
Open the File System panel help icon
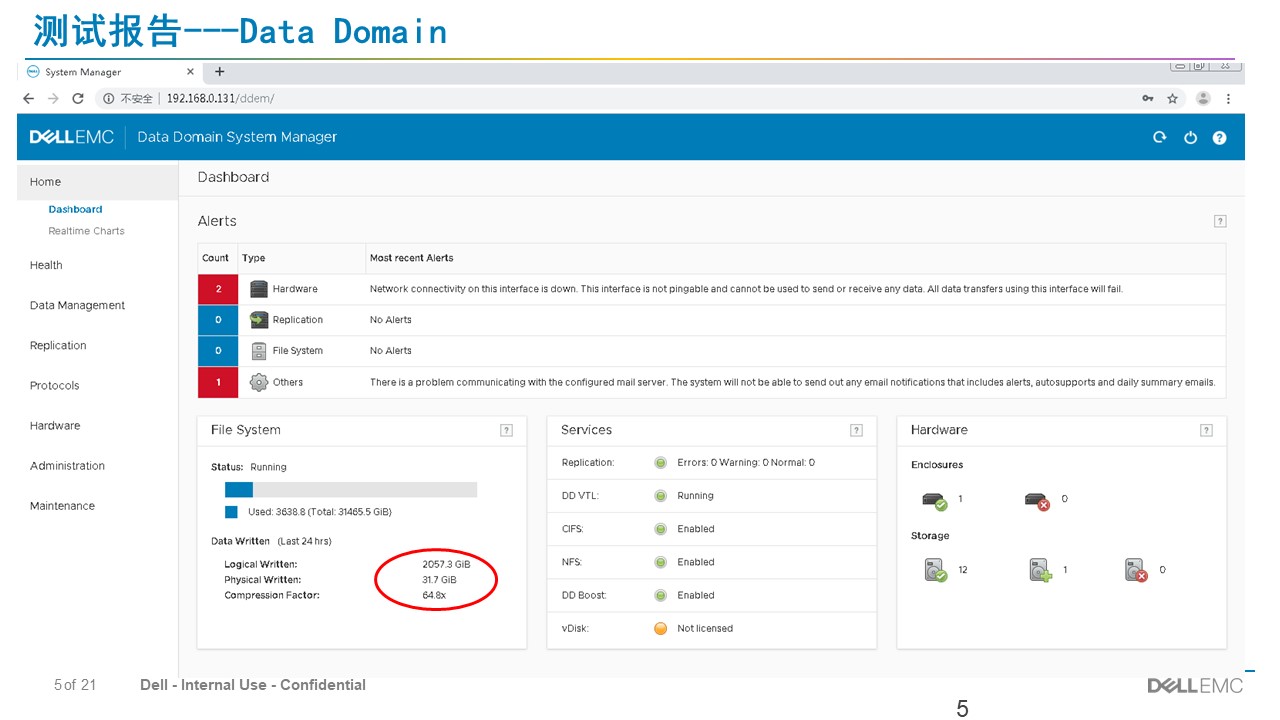(506, 430)
